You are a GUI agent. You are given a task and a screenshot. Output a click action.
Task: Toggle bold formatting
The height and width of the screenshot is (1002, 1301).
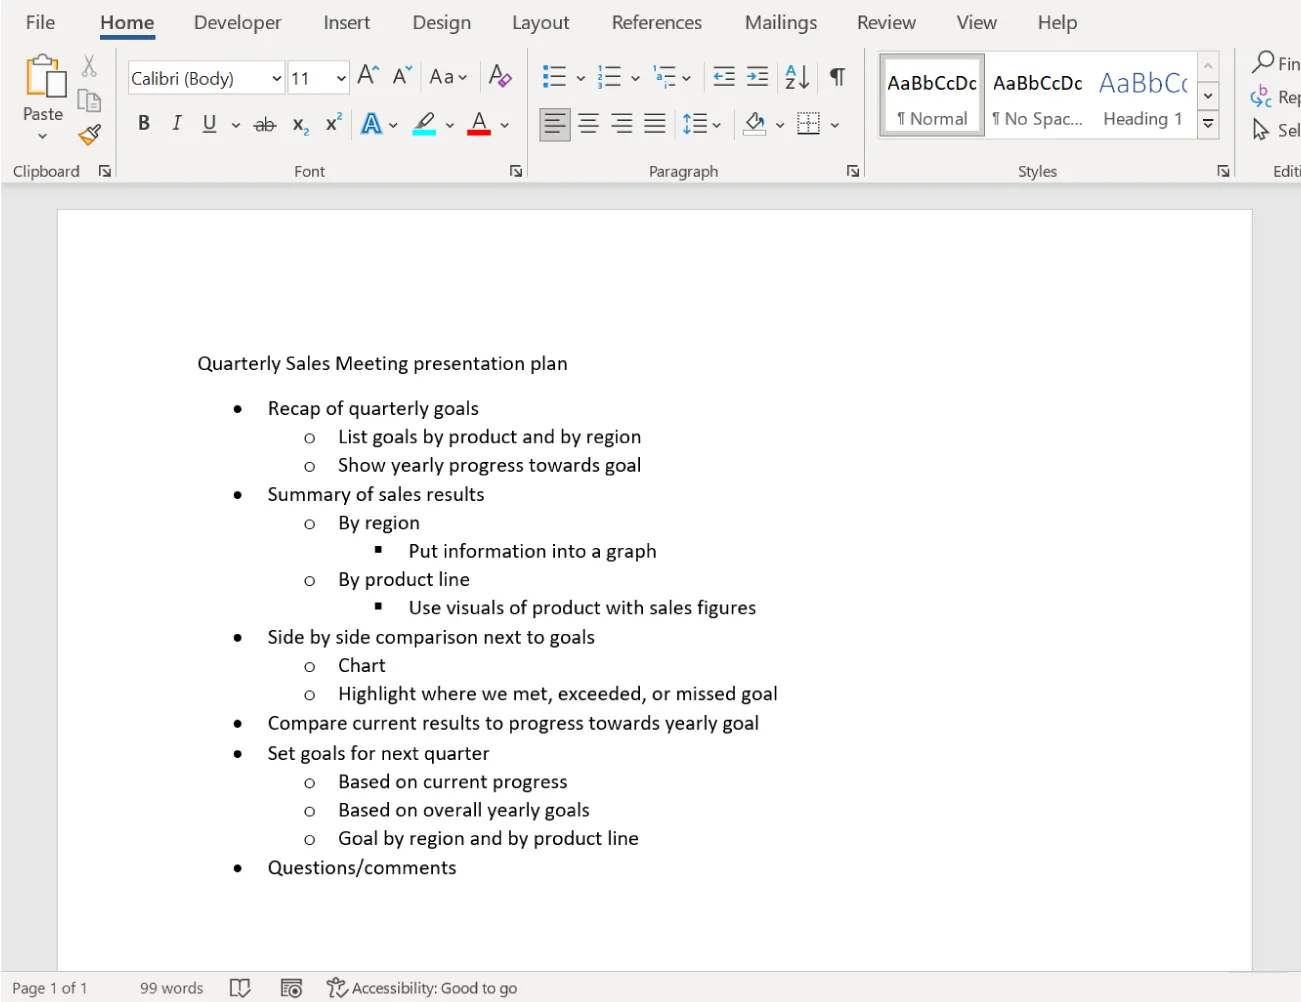click(x=144, y=123)
